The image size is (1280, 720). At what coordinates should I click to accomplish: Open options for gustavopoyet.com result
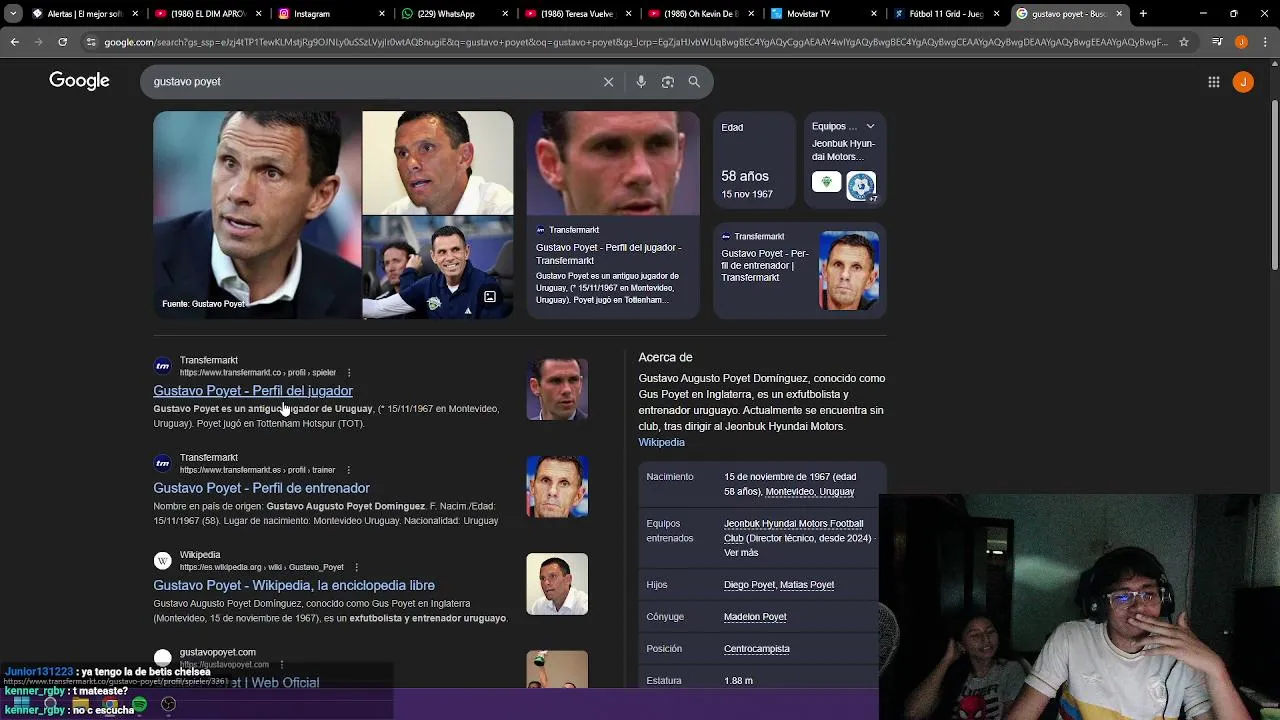(281, 664)
